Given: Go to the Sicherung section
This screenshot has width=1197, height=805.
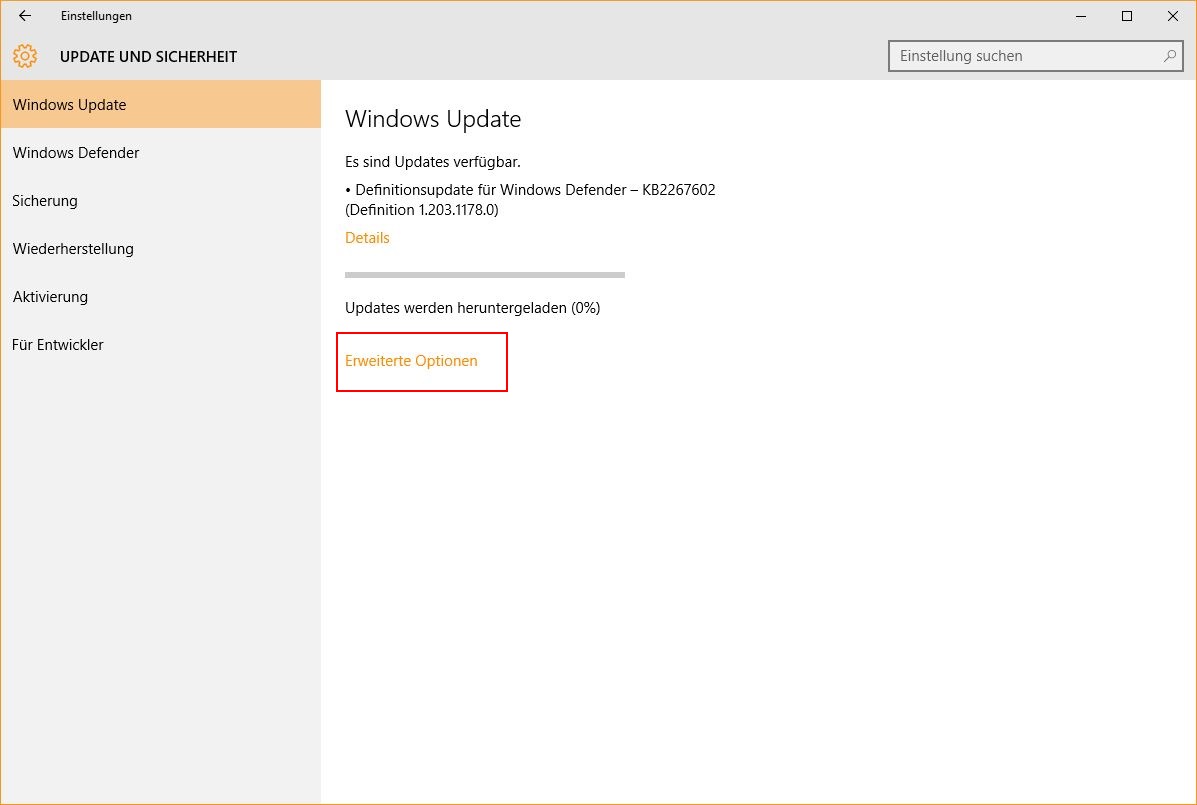Looking at the screenshot, I should pos(45,201).
